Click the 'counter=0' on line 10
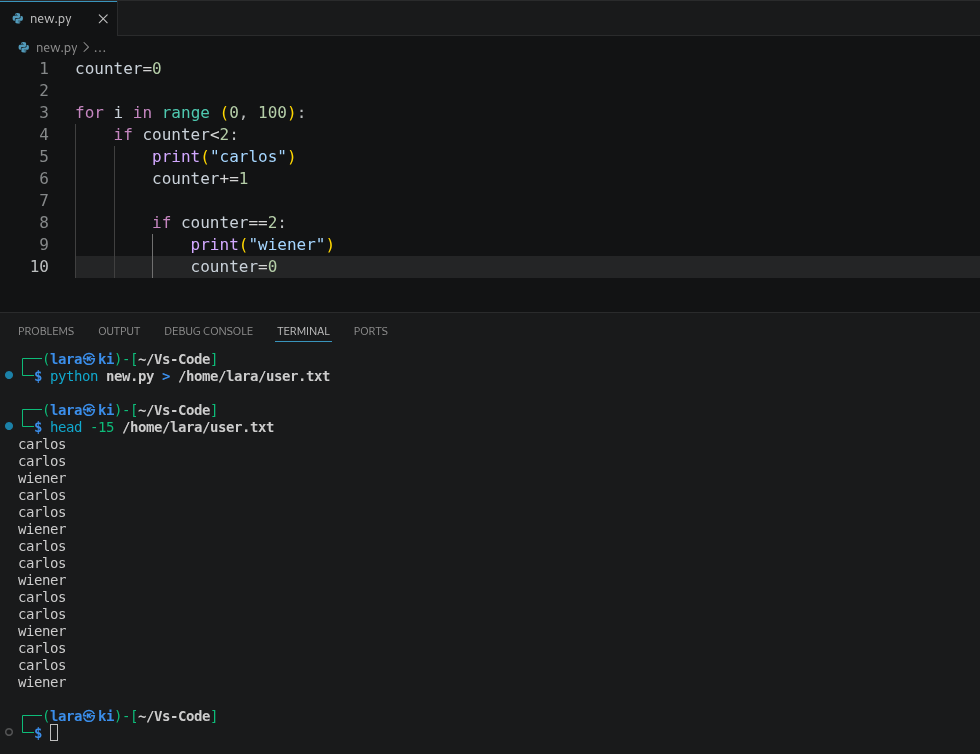 [234, 266]
